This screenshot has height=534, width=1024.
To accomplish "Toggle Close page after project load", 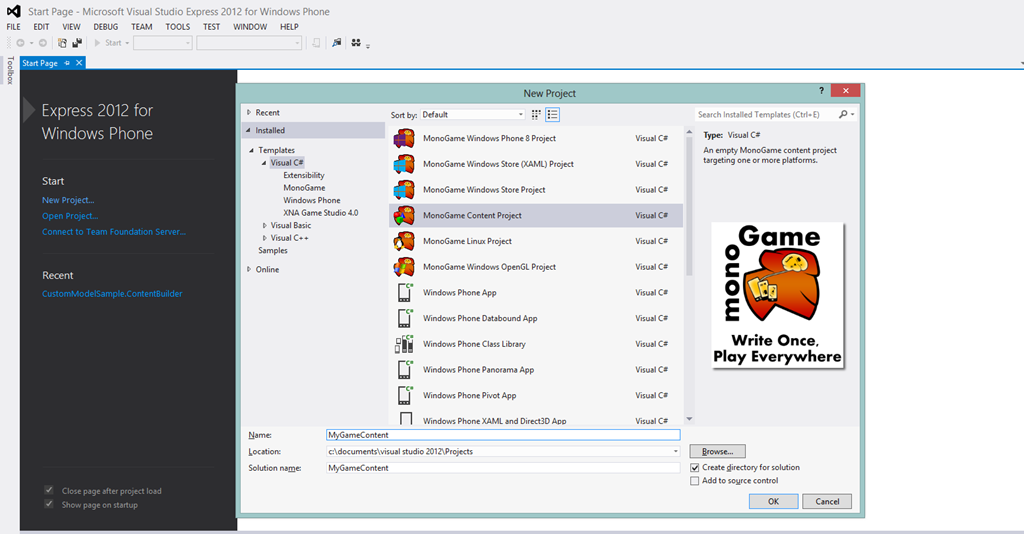I will tap(49, 490).
